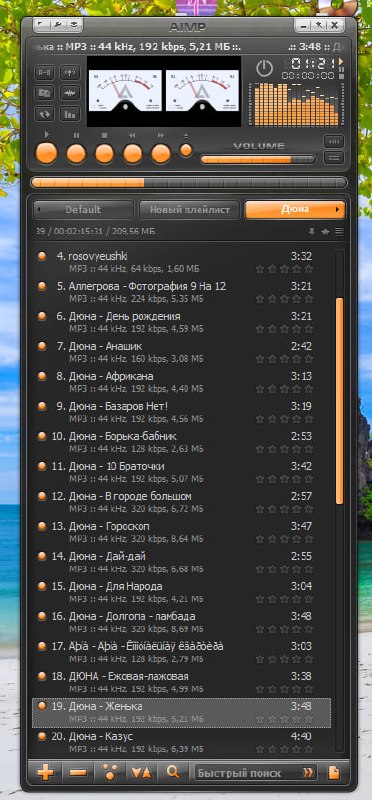Toggle playlist visibility button under equalizer

click(334, 158)
